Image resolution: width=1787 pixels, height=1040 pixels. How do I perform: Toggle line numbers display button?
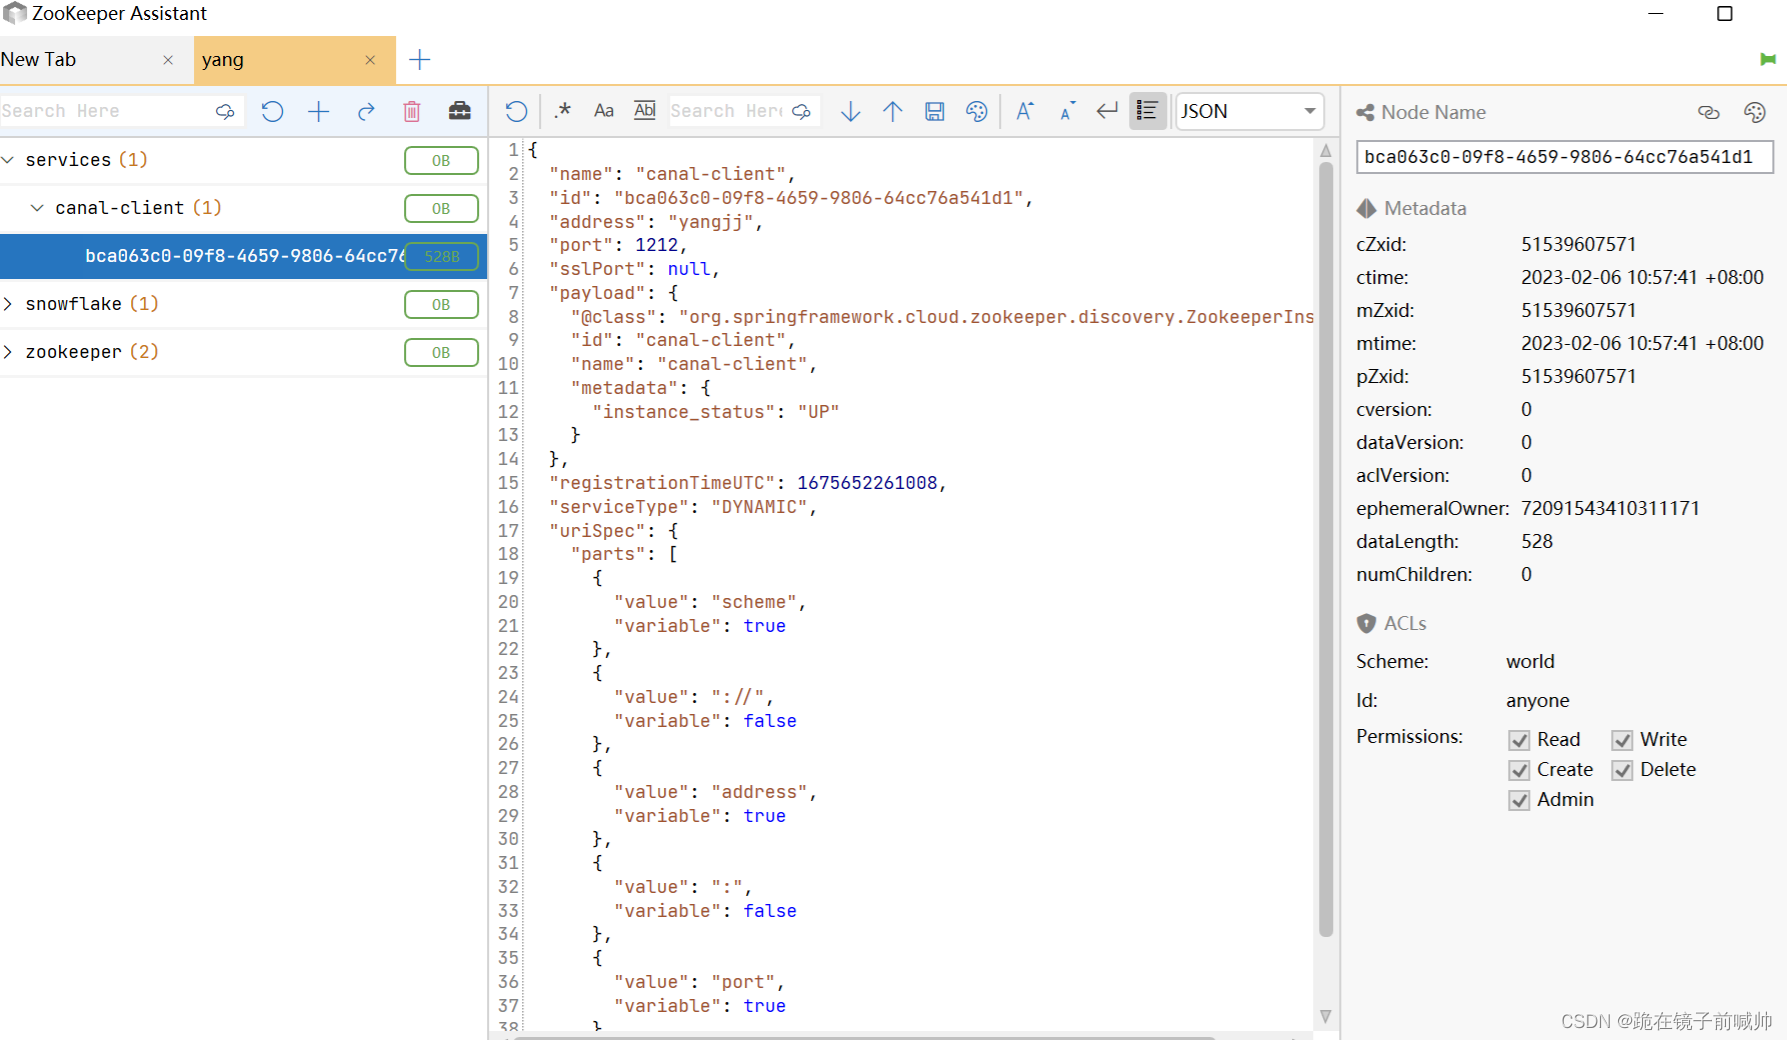(1148, 111)
